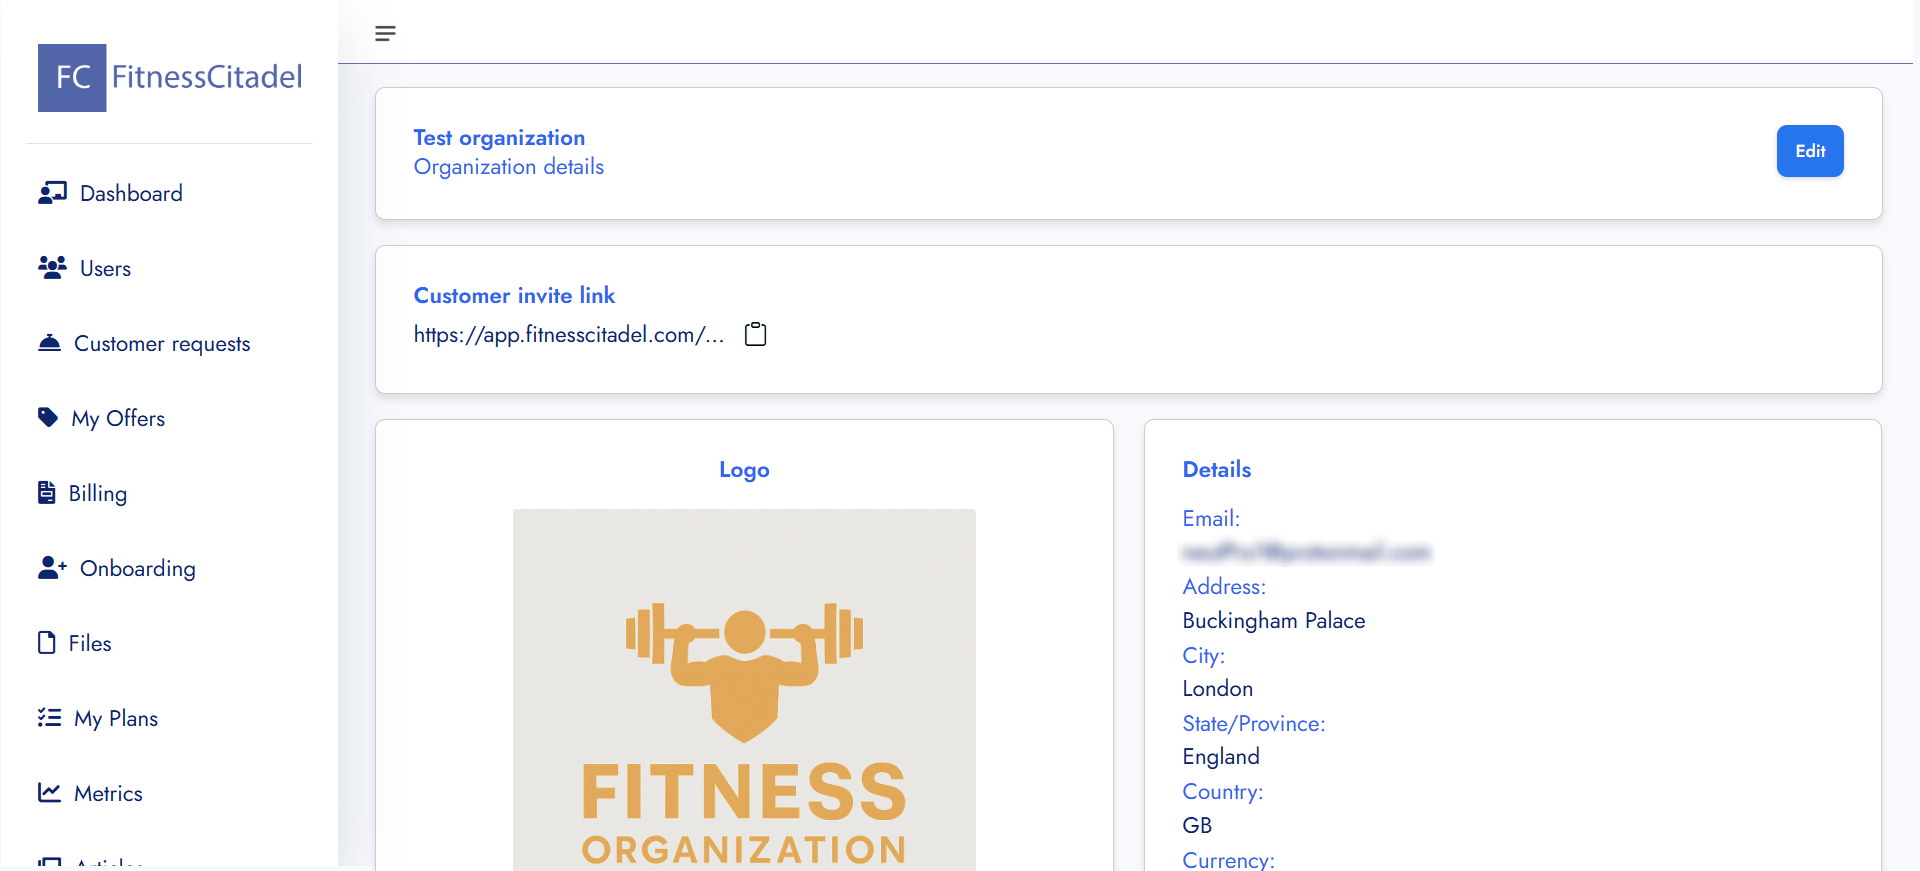Click the Fitness Organization logo image
Viewport: 1920px width, 871px height.
744,690
